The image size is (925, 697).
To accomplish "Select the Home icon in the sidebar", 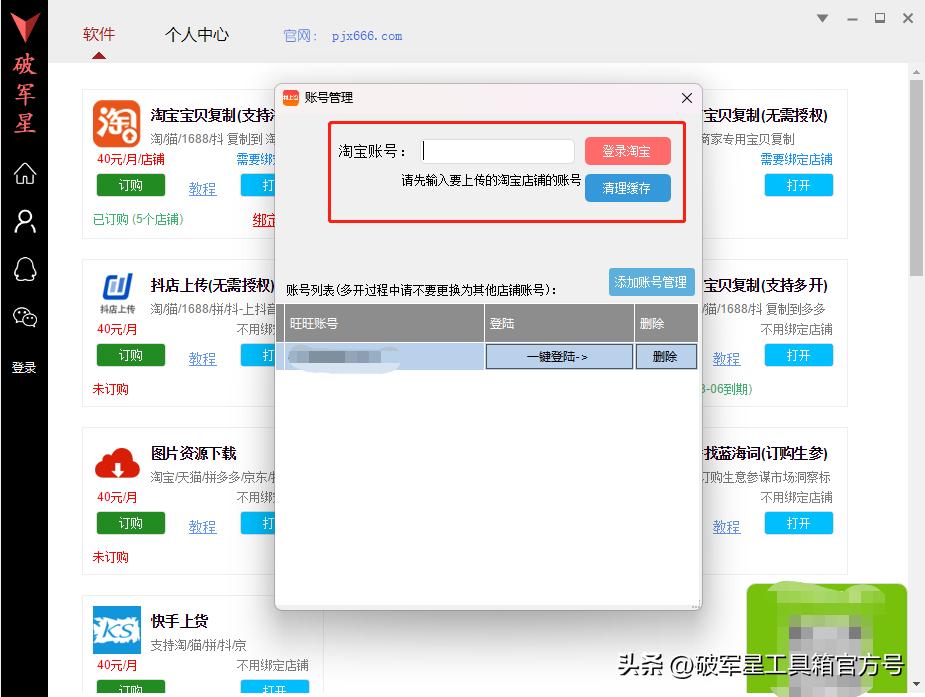I will [x=24, y=173].
